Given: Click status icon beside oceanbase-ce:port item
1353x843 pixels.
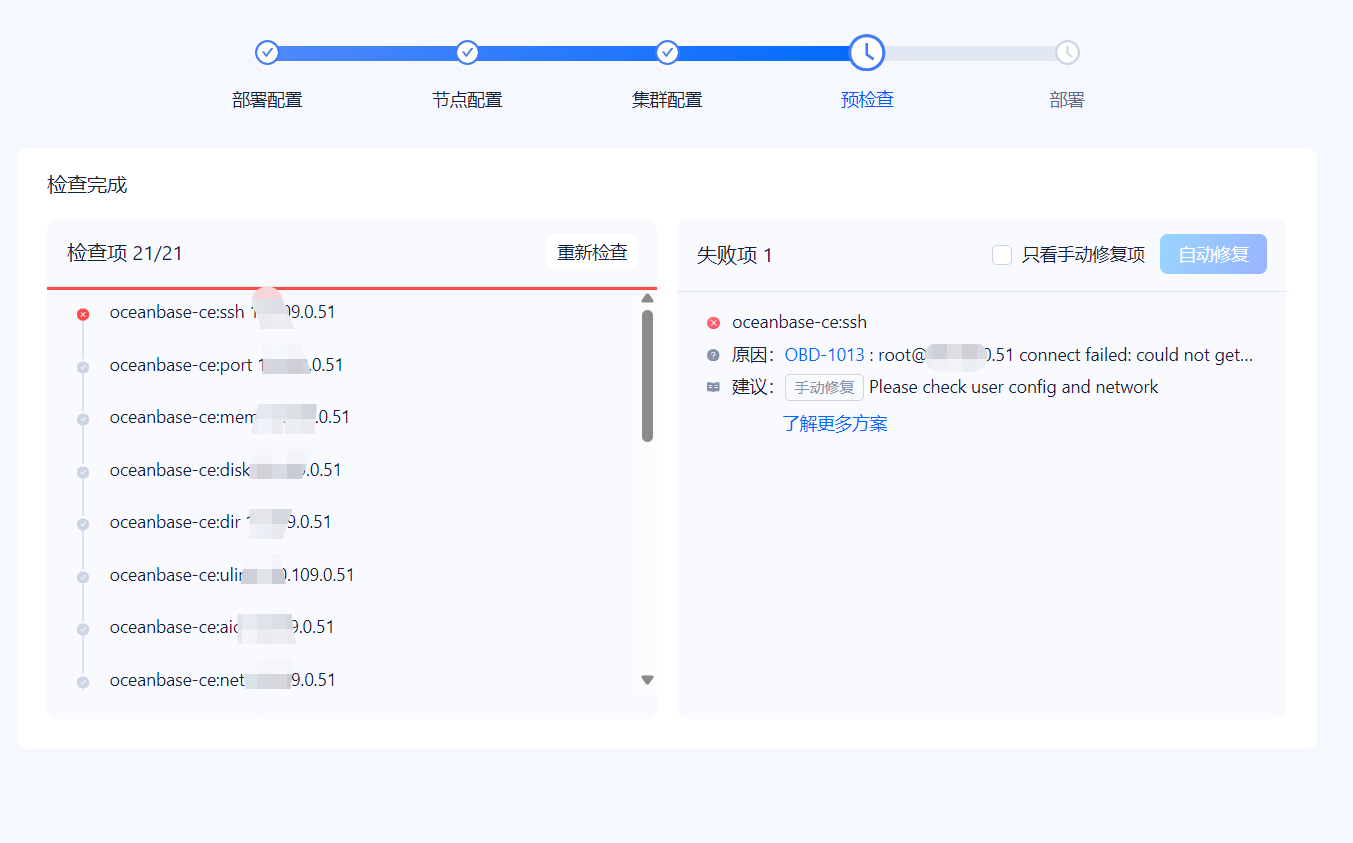Looking at the screenshot, I should click(x=83, y=367).
